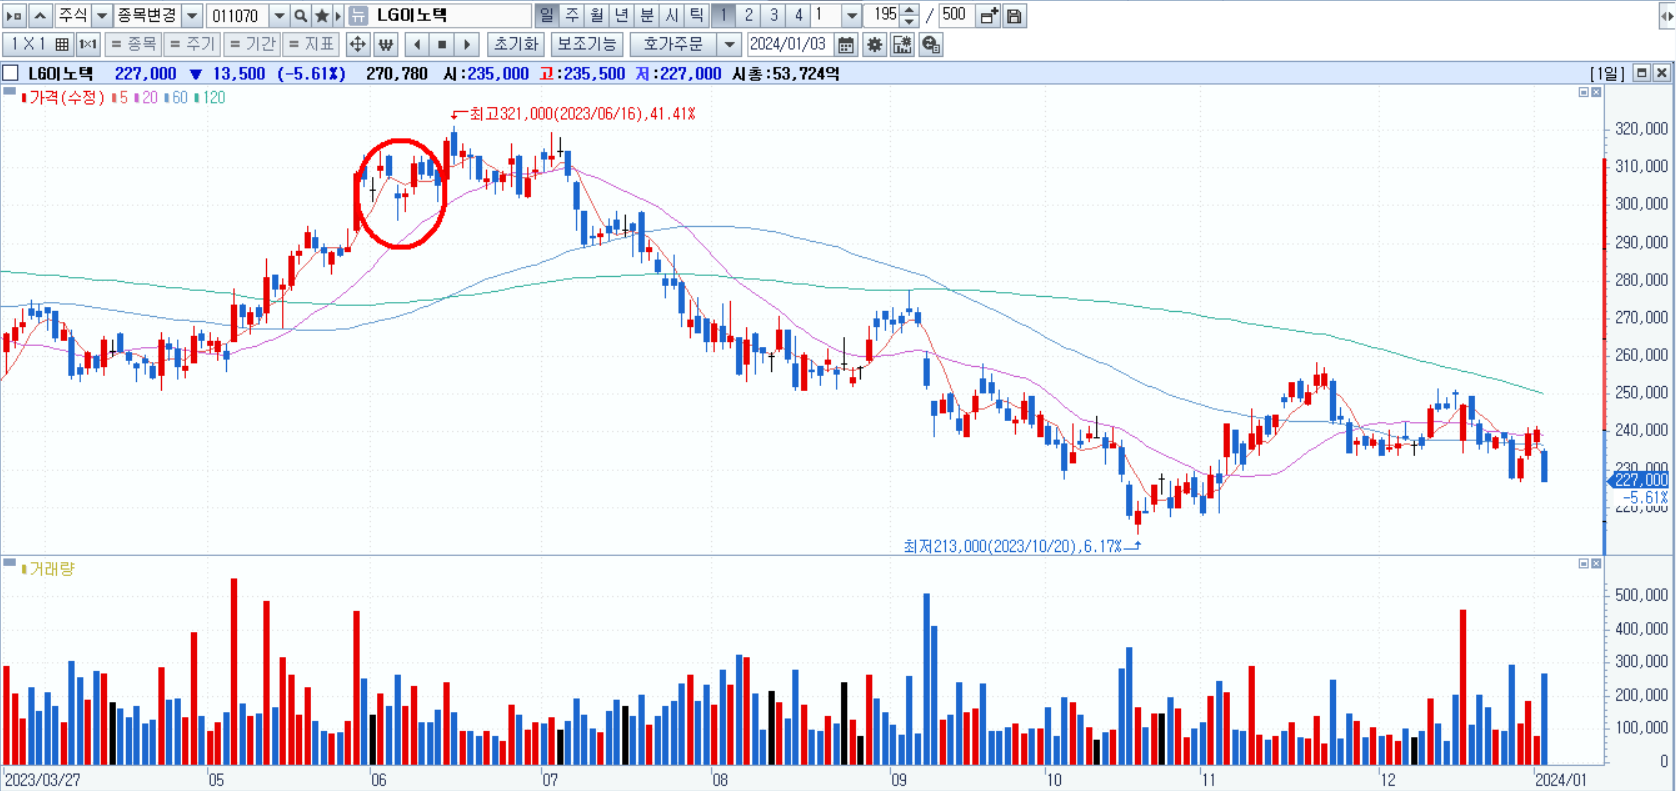Click the 120-day moving average legend
1676x791 pixels.
[210, 97]
